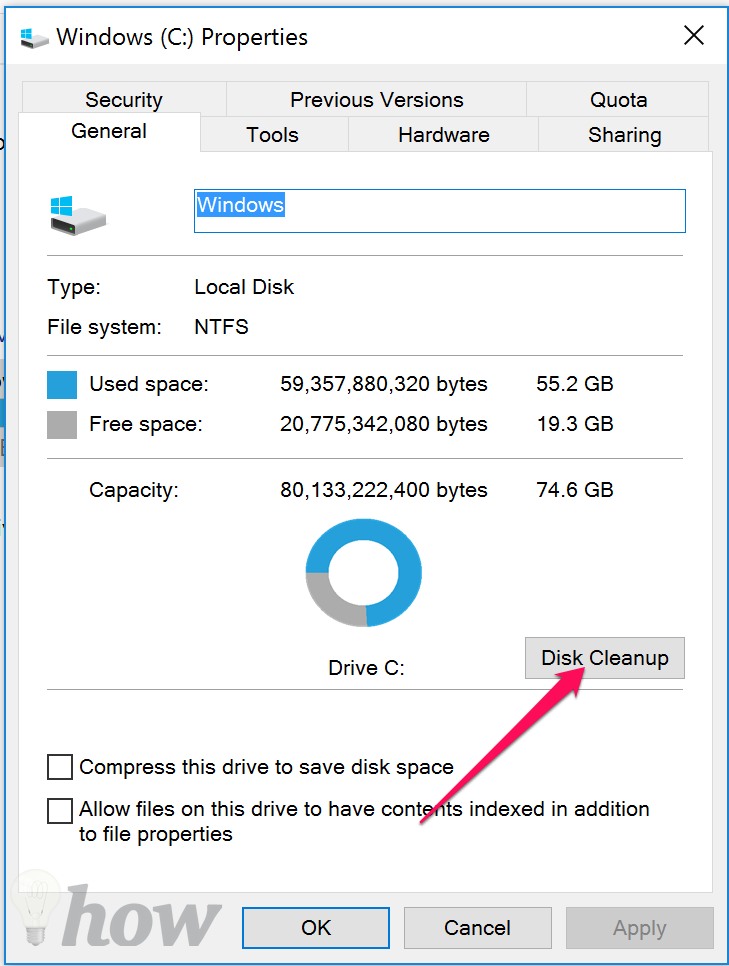Click the gray Free space color square

point(62,424)
